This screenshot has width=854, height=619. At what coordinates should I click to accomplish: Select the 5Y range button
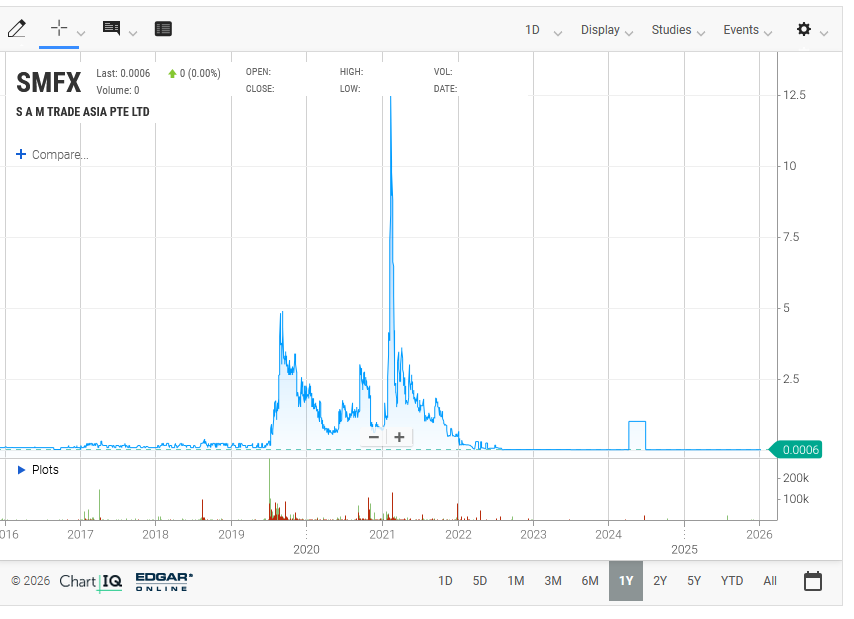click(x=694, y=581)
